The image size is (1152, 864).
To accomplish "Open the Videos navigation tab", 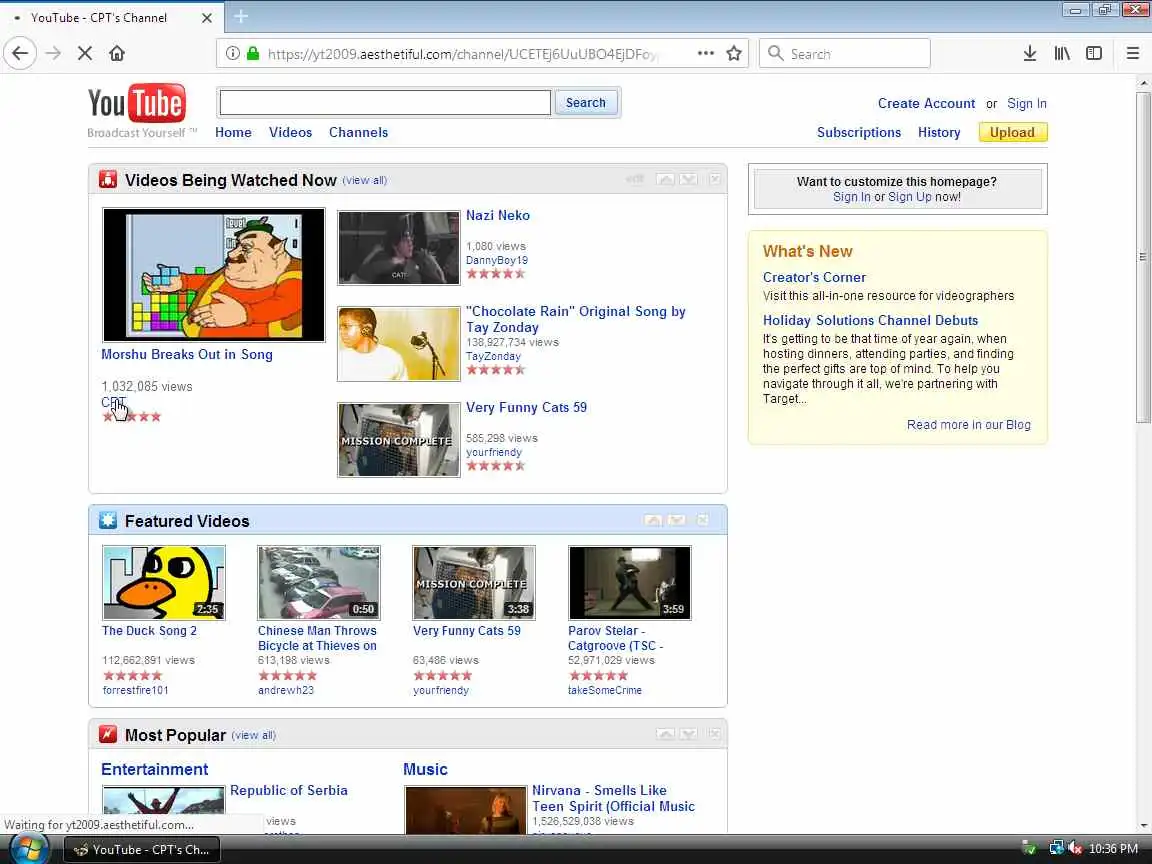I will coord(290,132).
